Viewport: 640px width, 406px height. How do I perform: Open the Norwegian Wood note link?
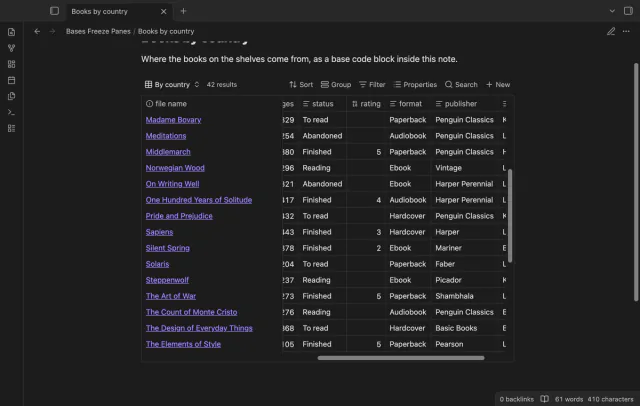coord(175,168)
